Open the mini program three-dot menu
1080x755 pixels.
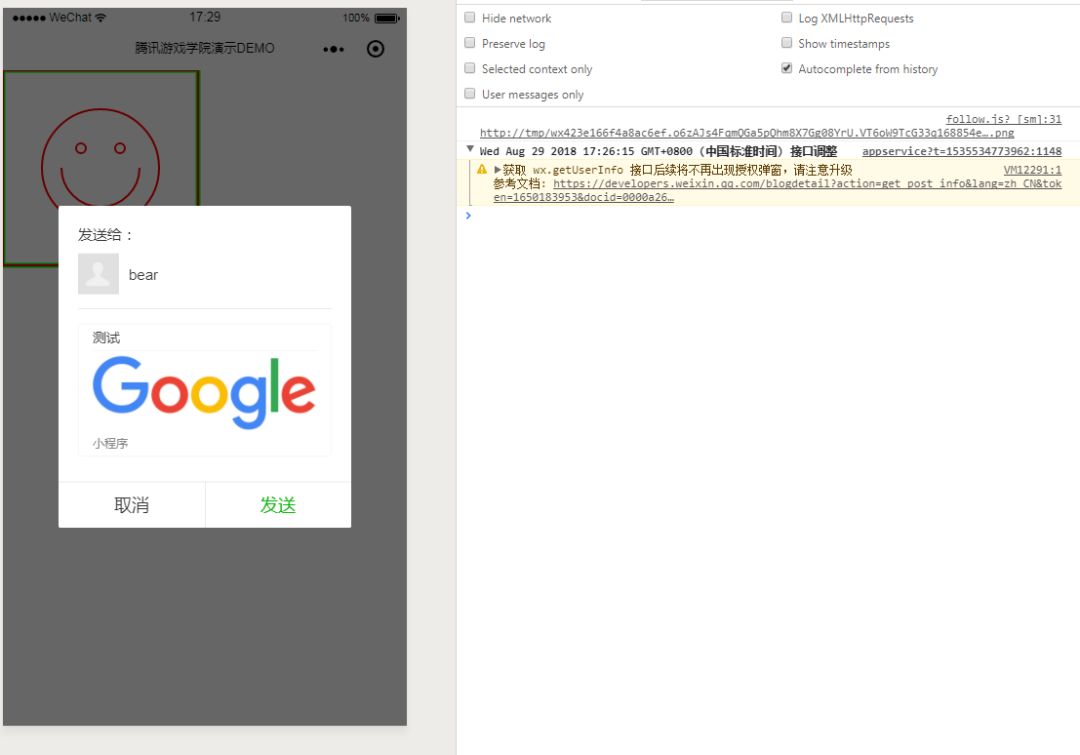[333, 49]
